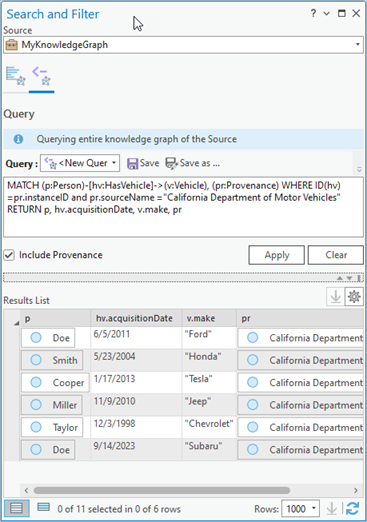Image resolution: width=367 pixels, height=522 pixels.
Task: Select provenance entity in the Tesla row
Action: (301, 383)
